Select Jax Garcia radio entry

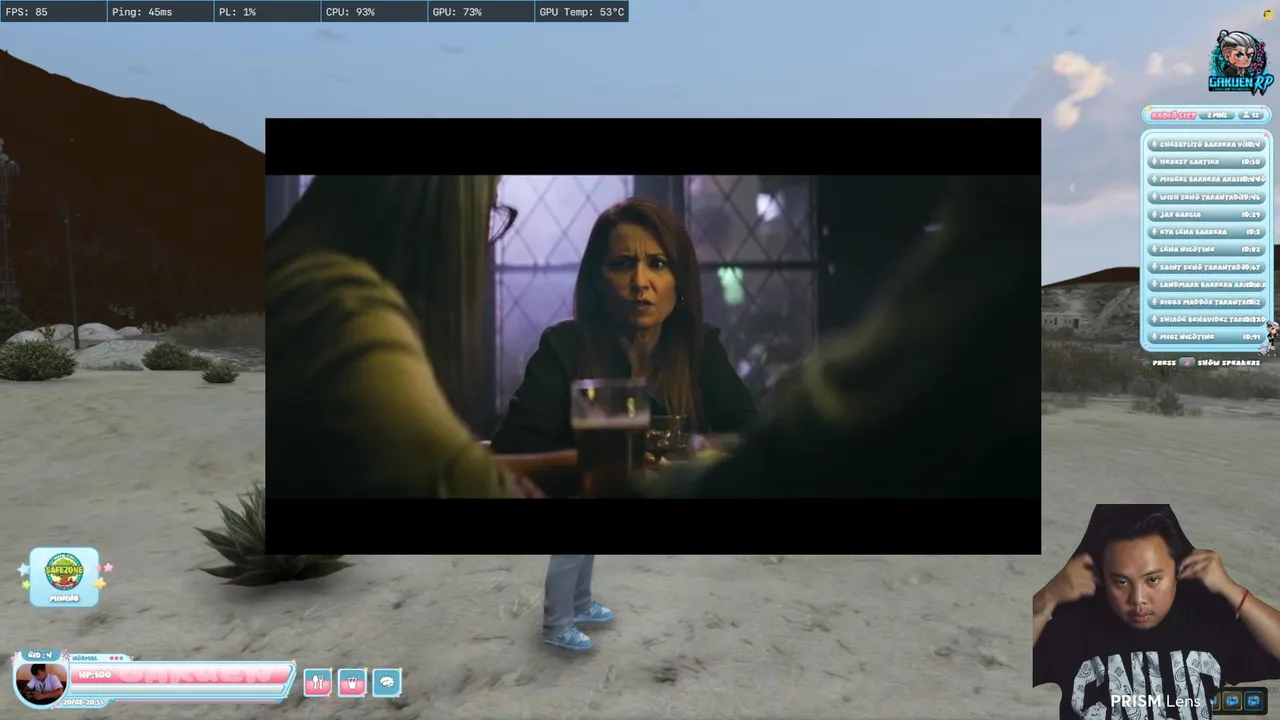click(1207, 215)
